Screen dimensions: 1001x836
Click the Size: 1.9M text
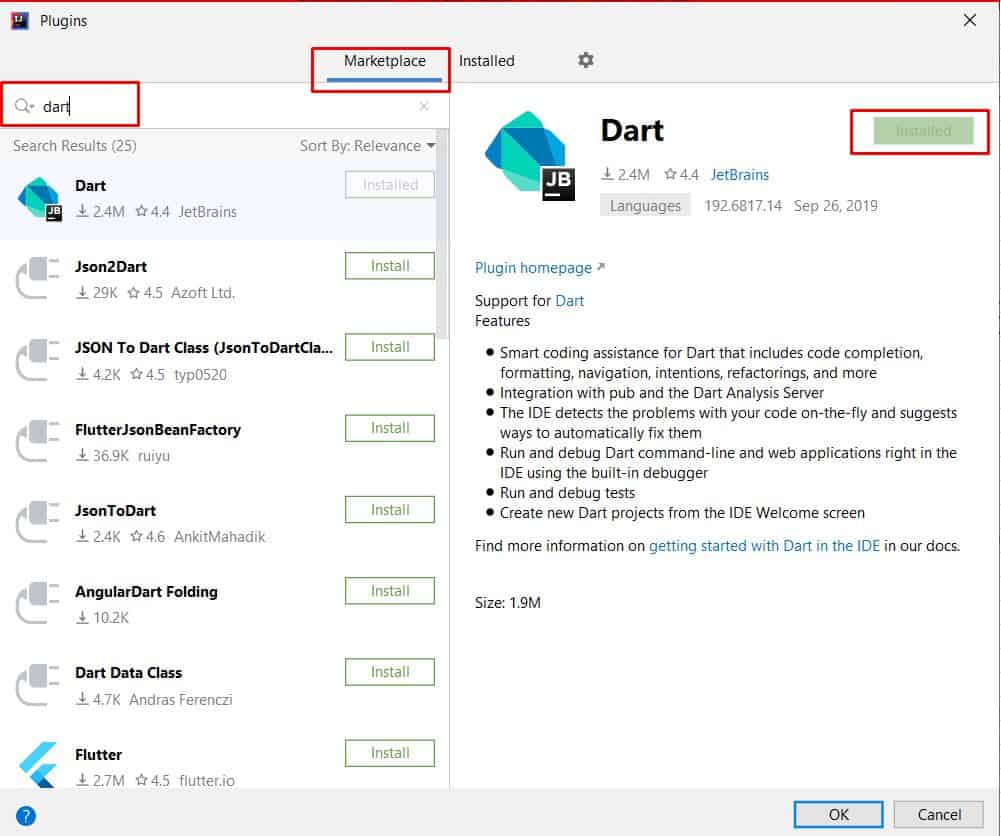(508, 603)
